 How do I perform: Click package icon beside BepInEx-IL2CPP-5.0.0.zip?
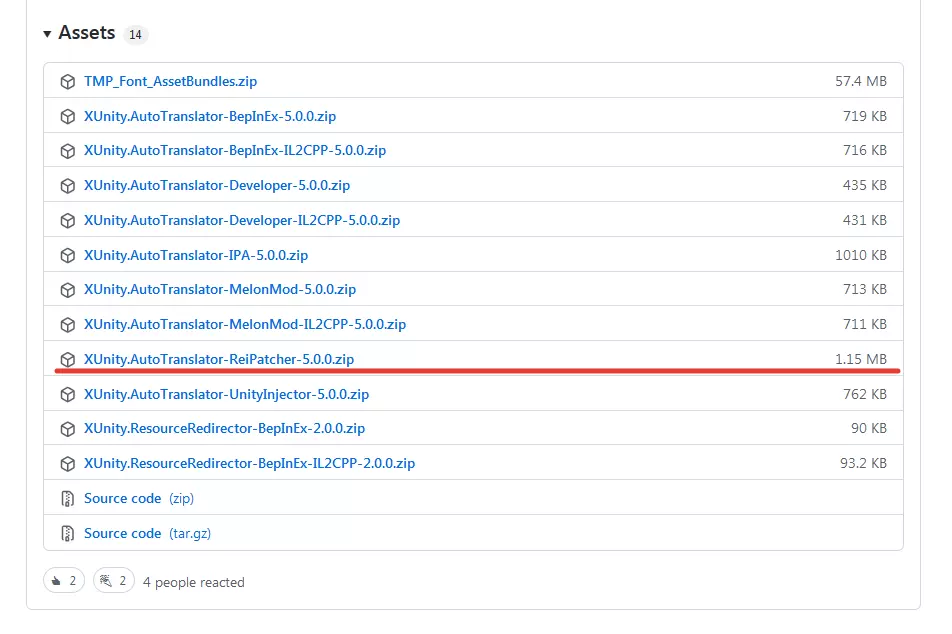tap(67, 151)
